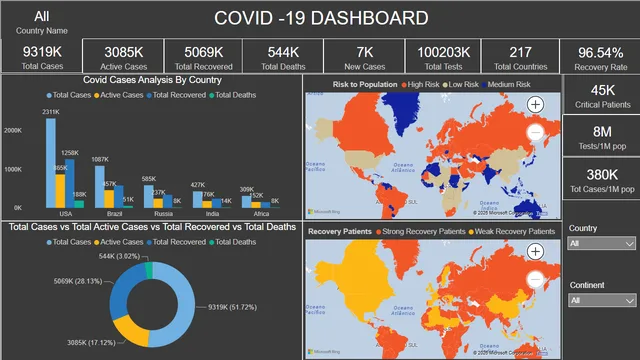Click the Tot Cases/1M pop card

click(602, 179)
